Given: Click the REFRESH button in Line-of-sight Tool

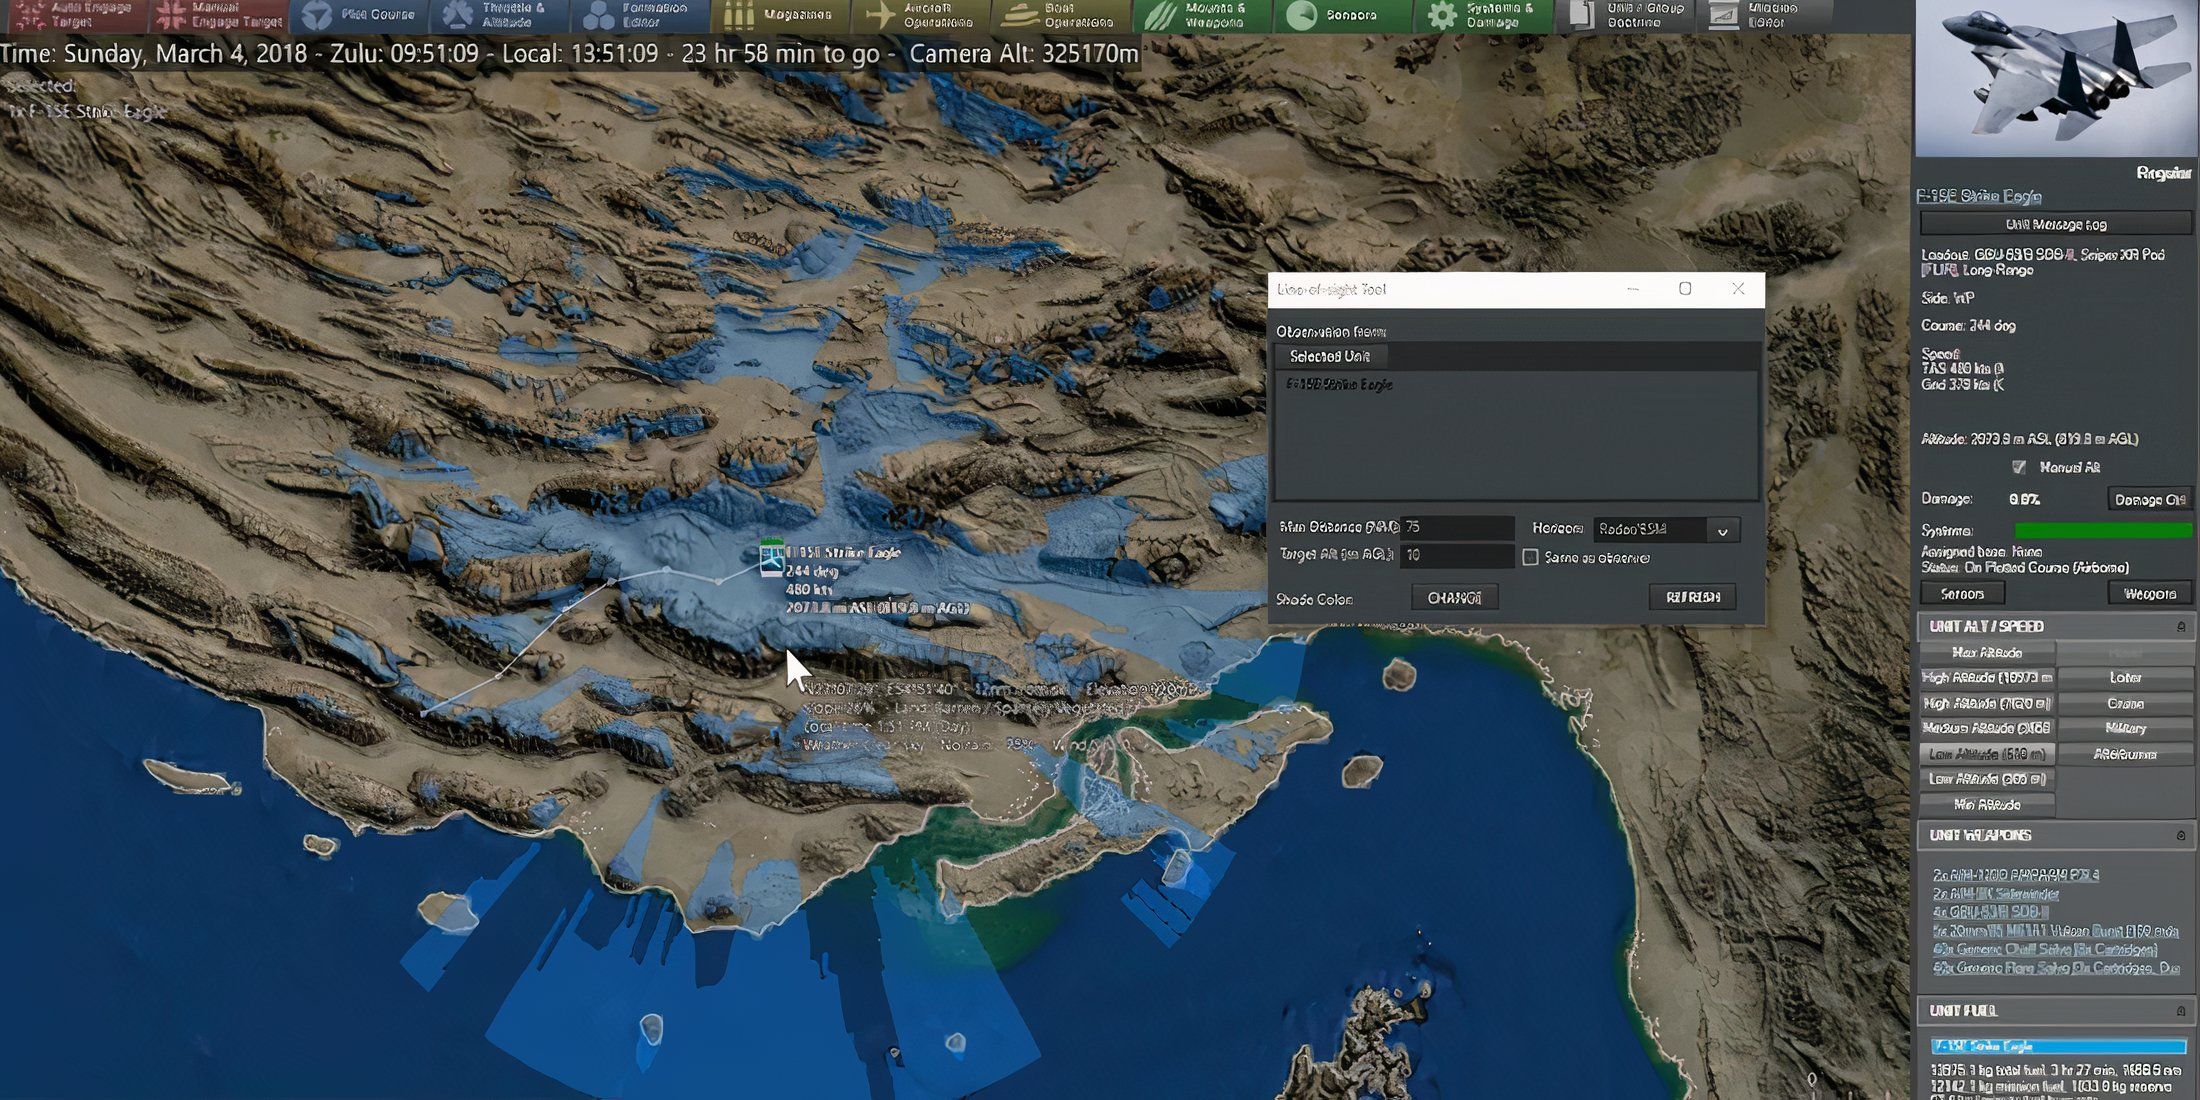Looking at the screenshot, I should [1692, 597].
